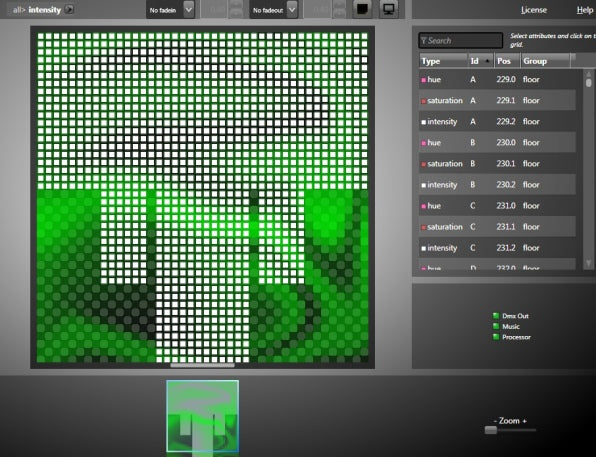Image resolution: width=596 pixels, height=457 pixels.
Task: Select the intensity A row at 229.2
Action: pyautogui.click(x=497, y=122)
